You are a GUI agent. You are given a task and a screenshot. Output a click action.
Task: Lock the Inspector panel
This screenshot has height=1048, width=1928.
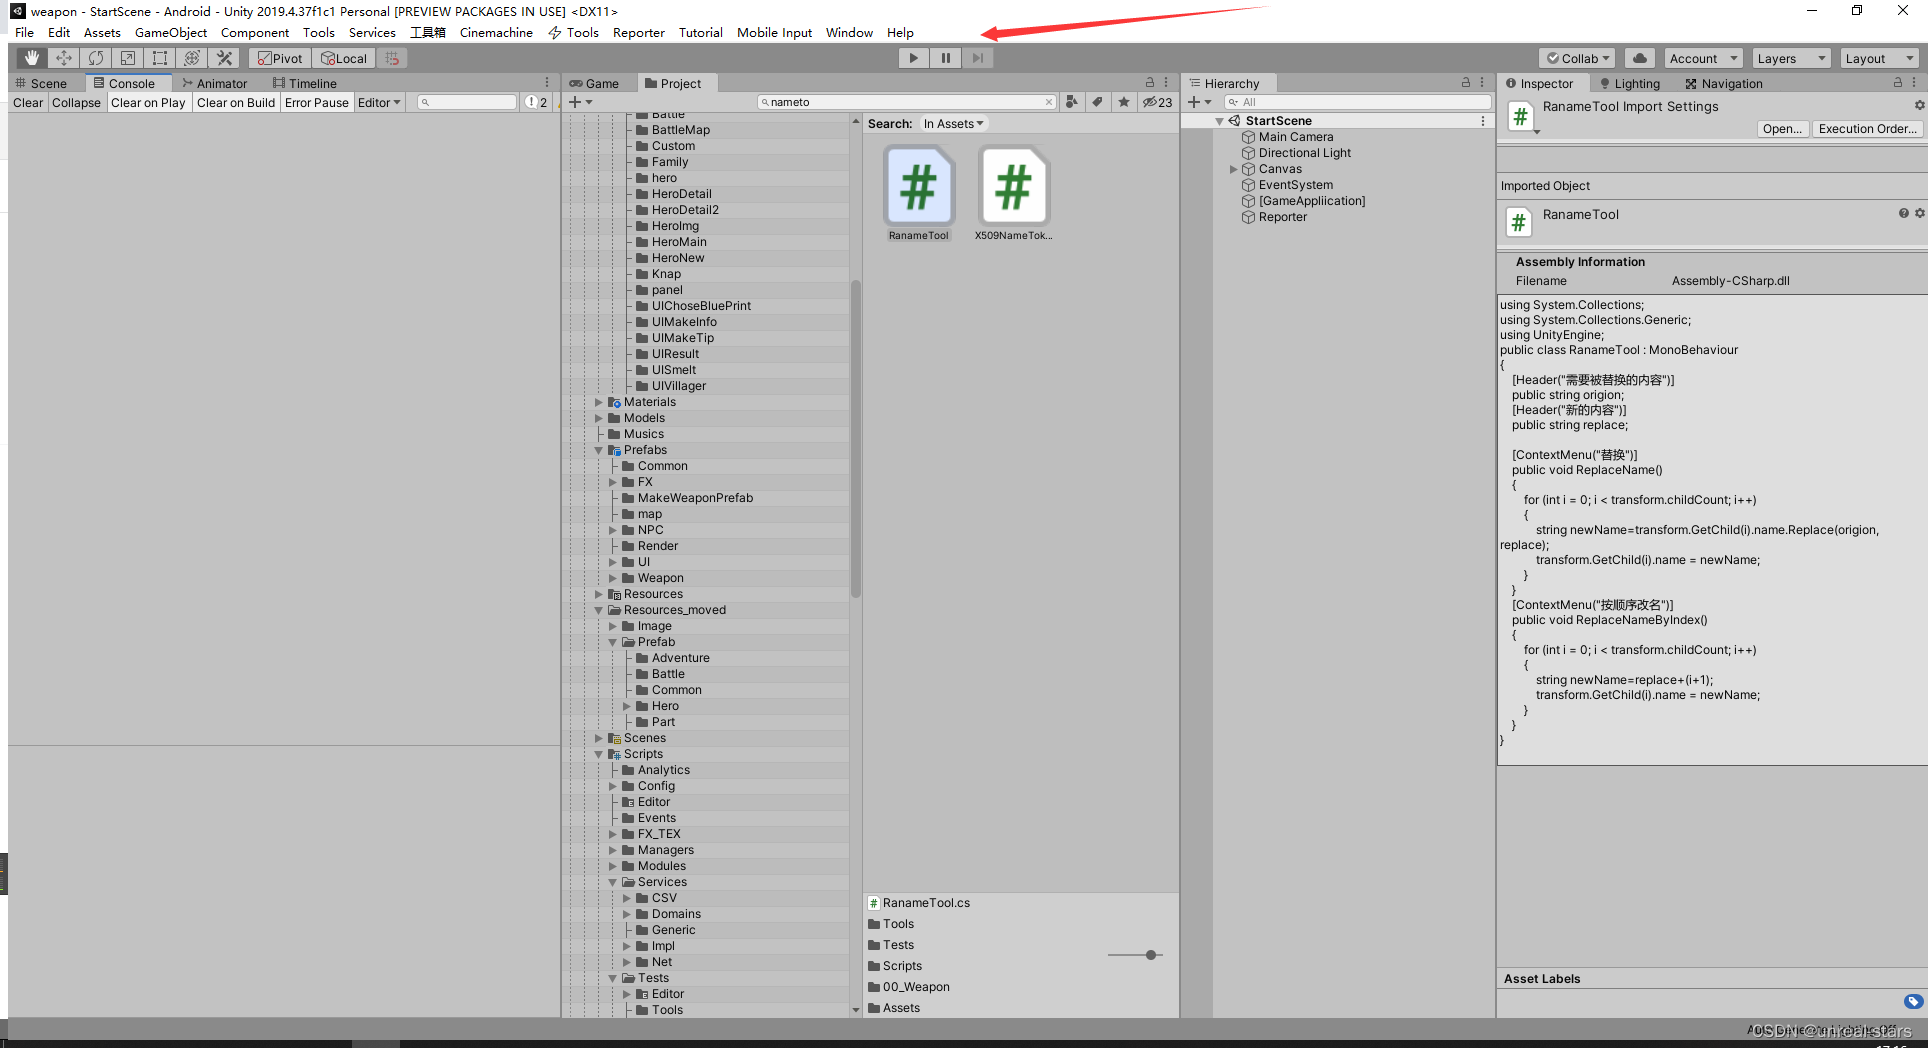1898,83
